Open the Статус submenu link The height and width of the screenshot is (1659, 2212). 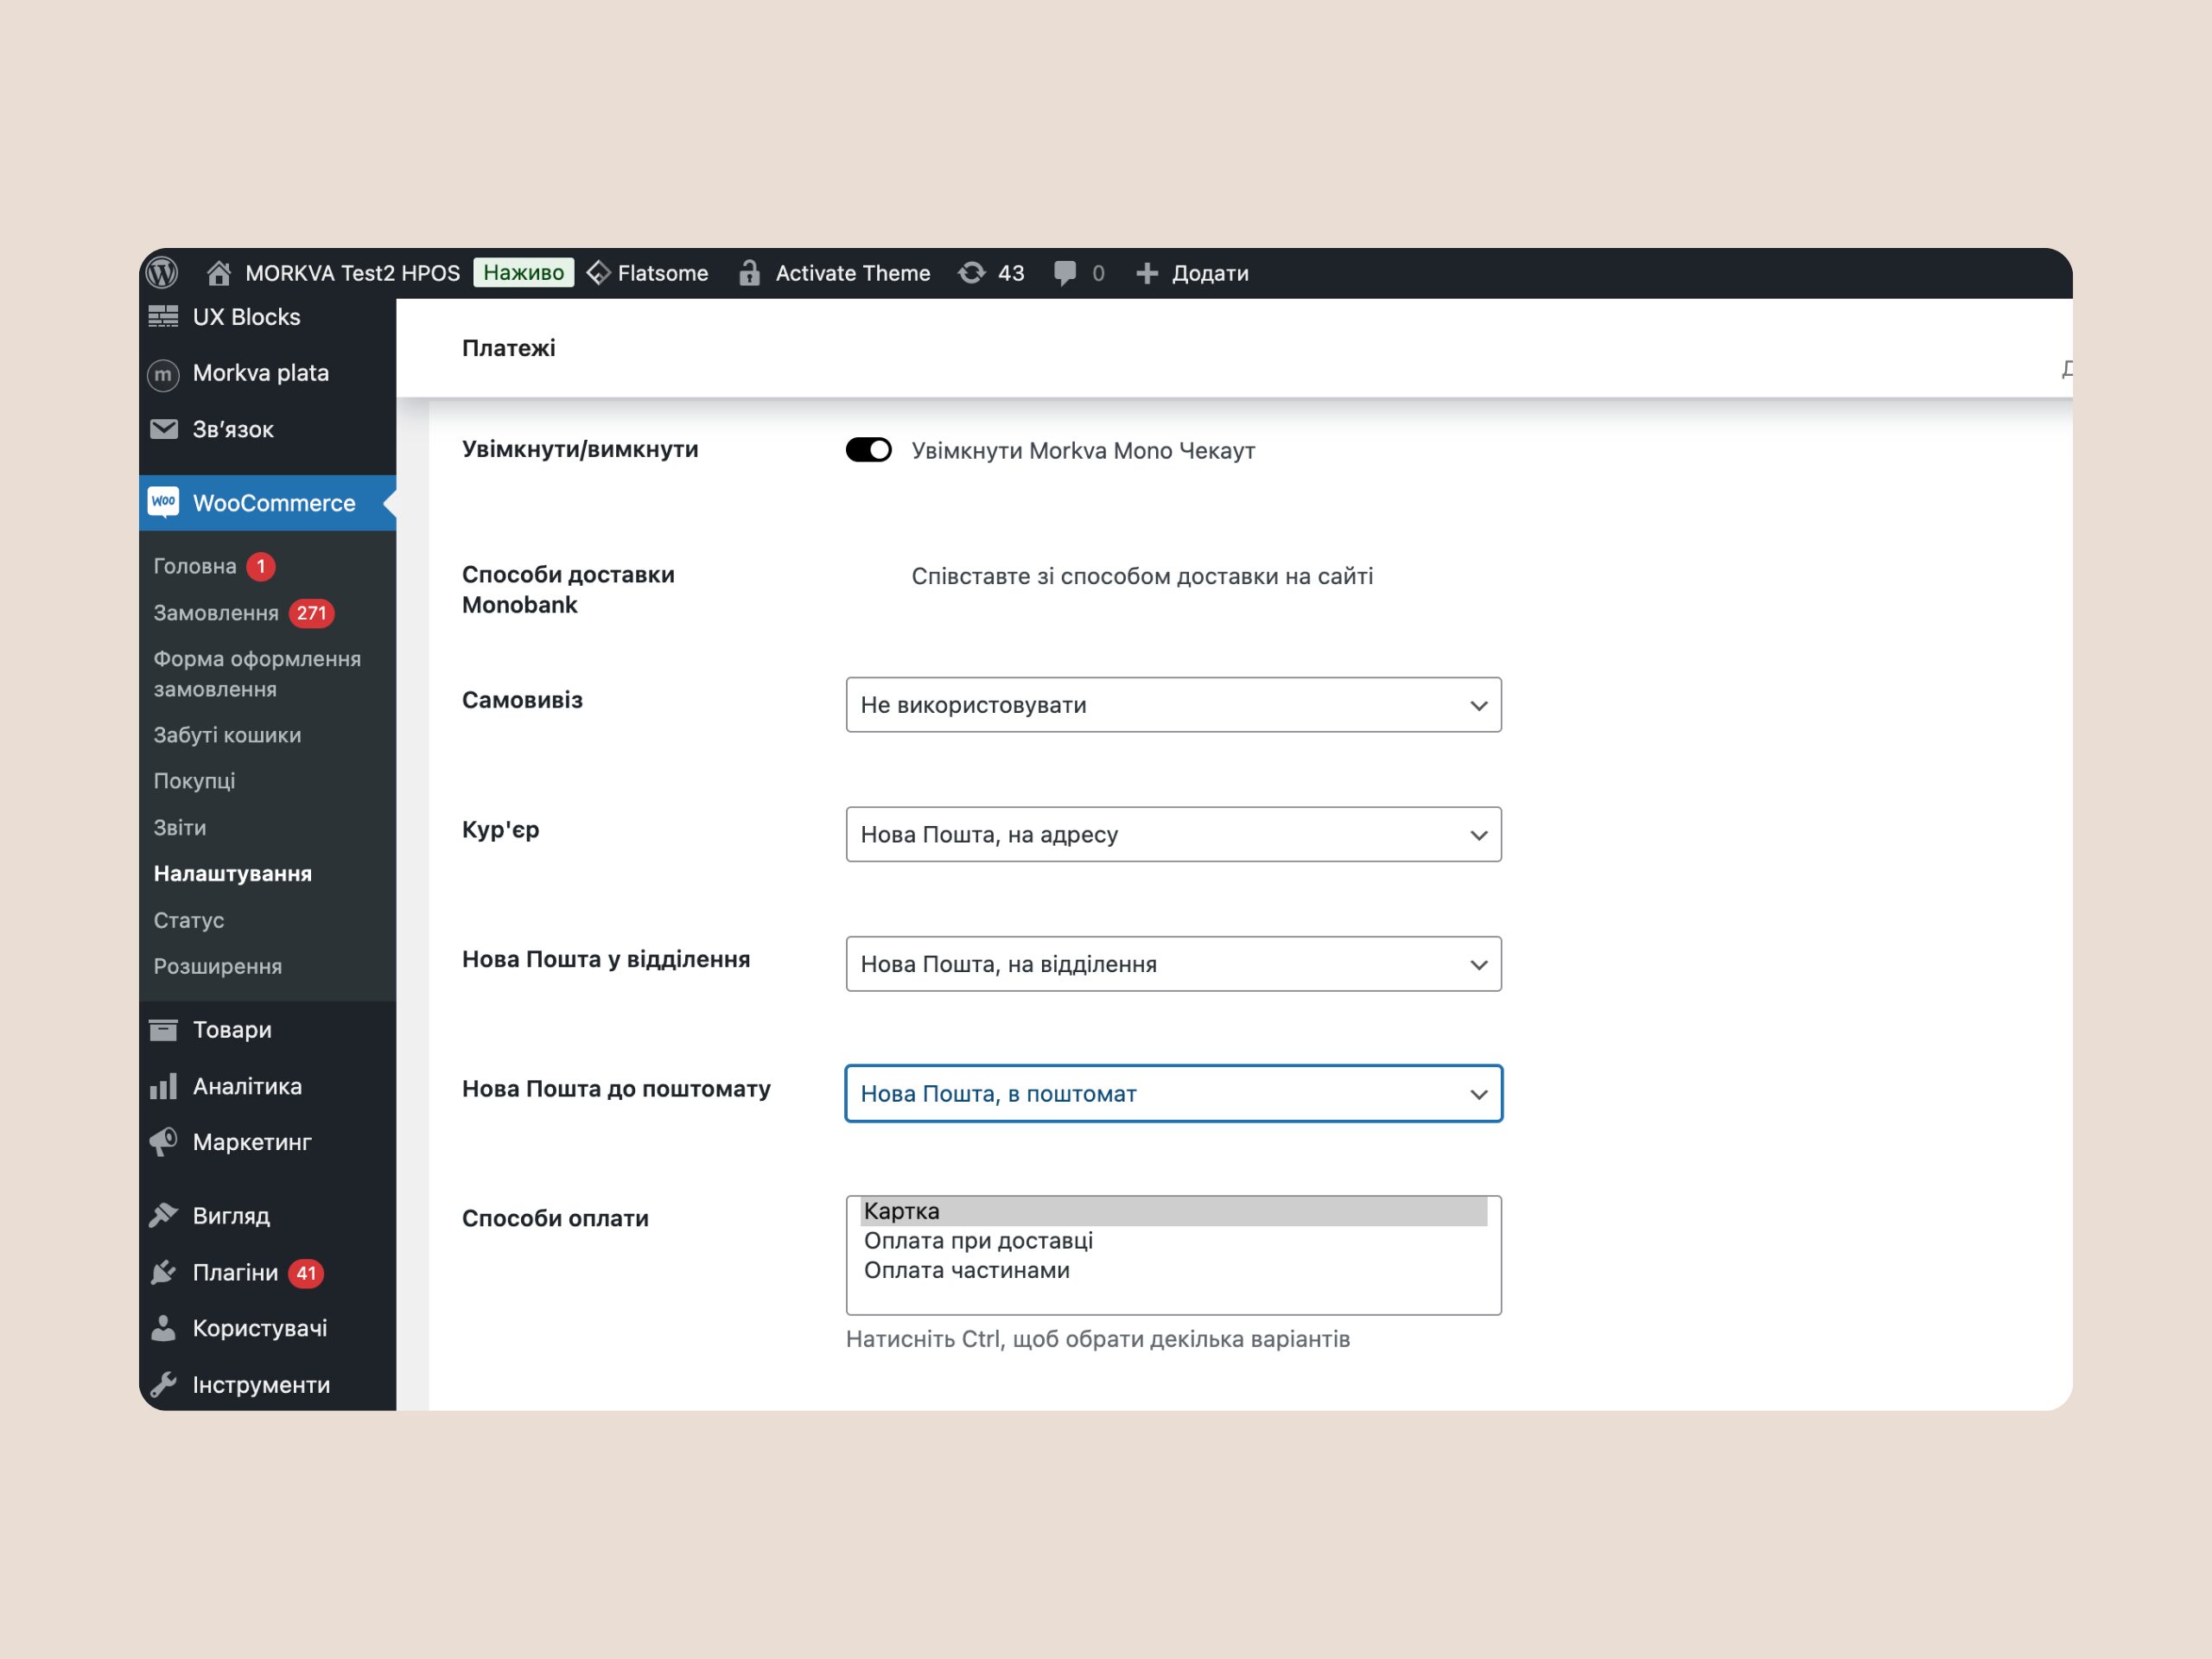tap(189, 920)
